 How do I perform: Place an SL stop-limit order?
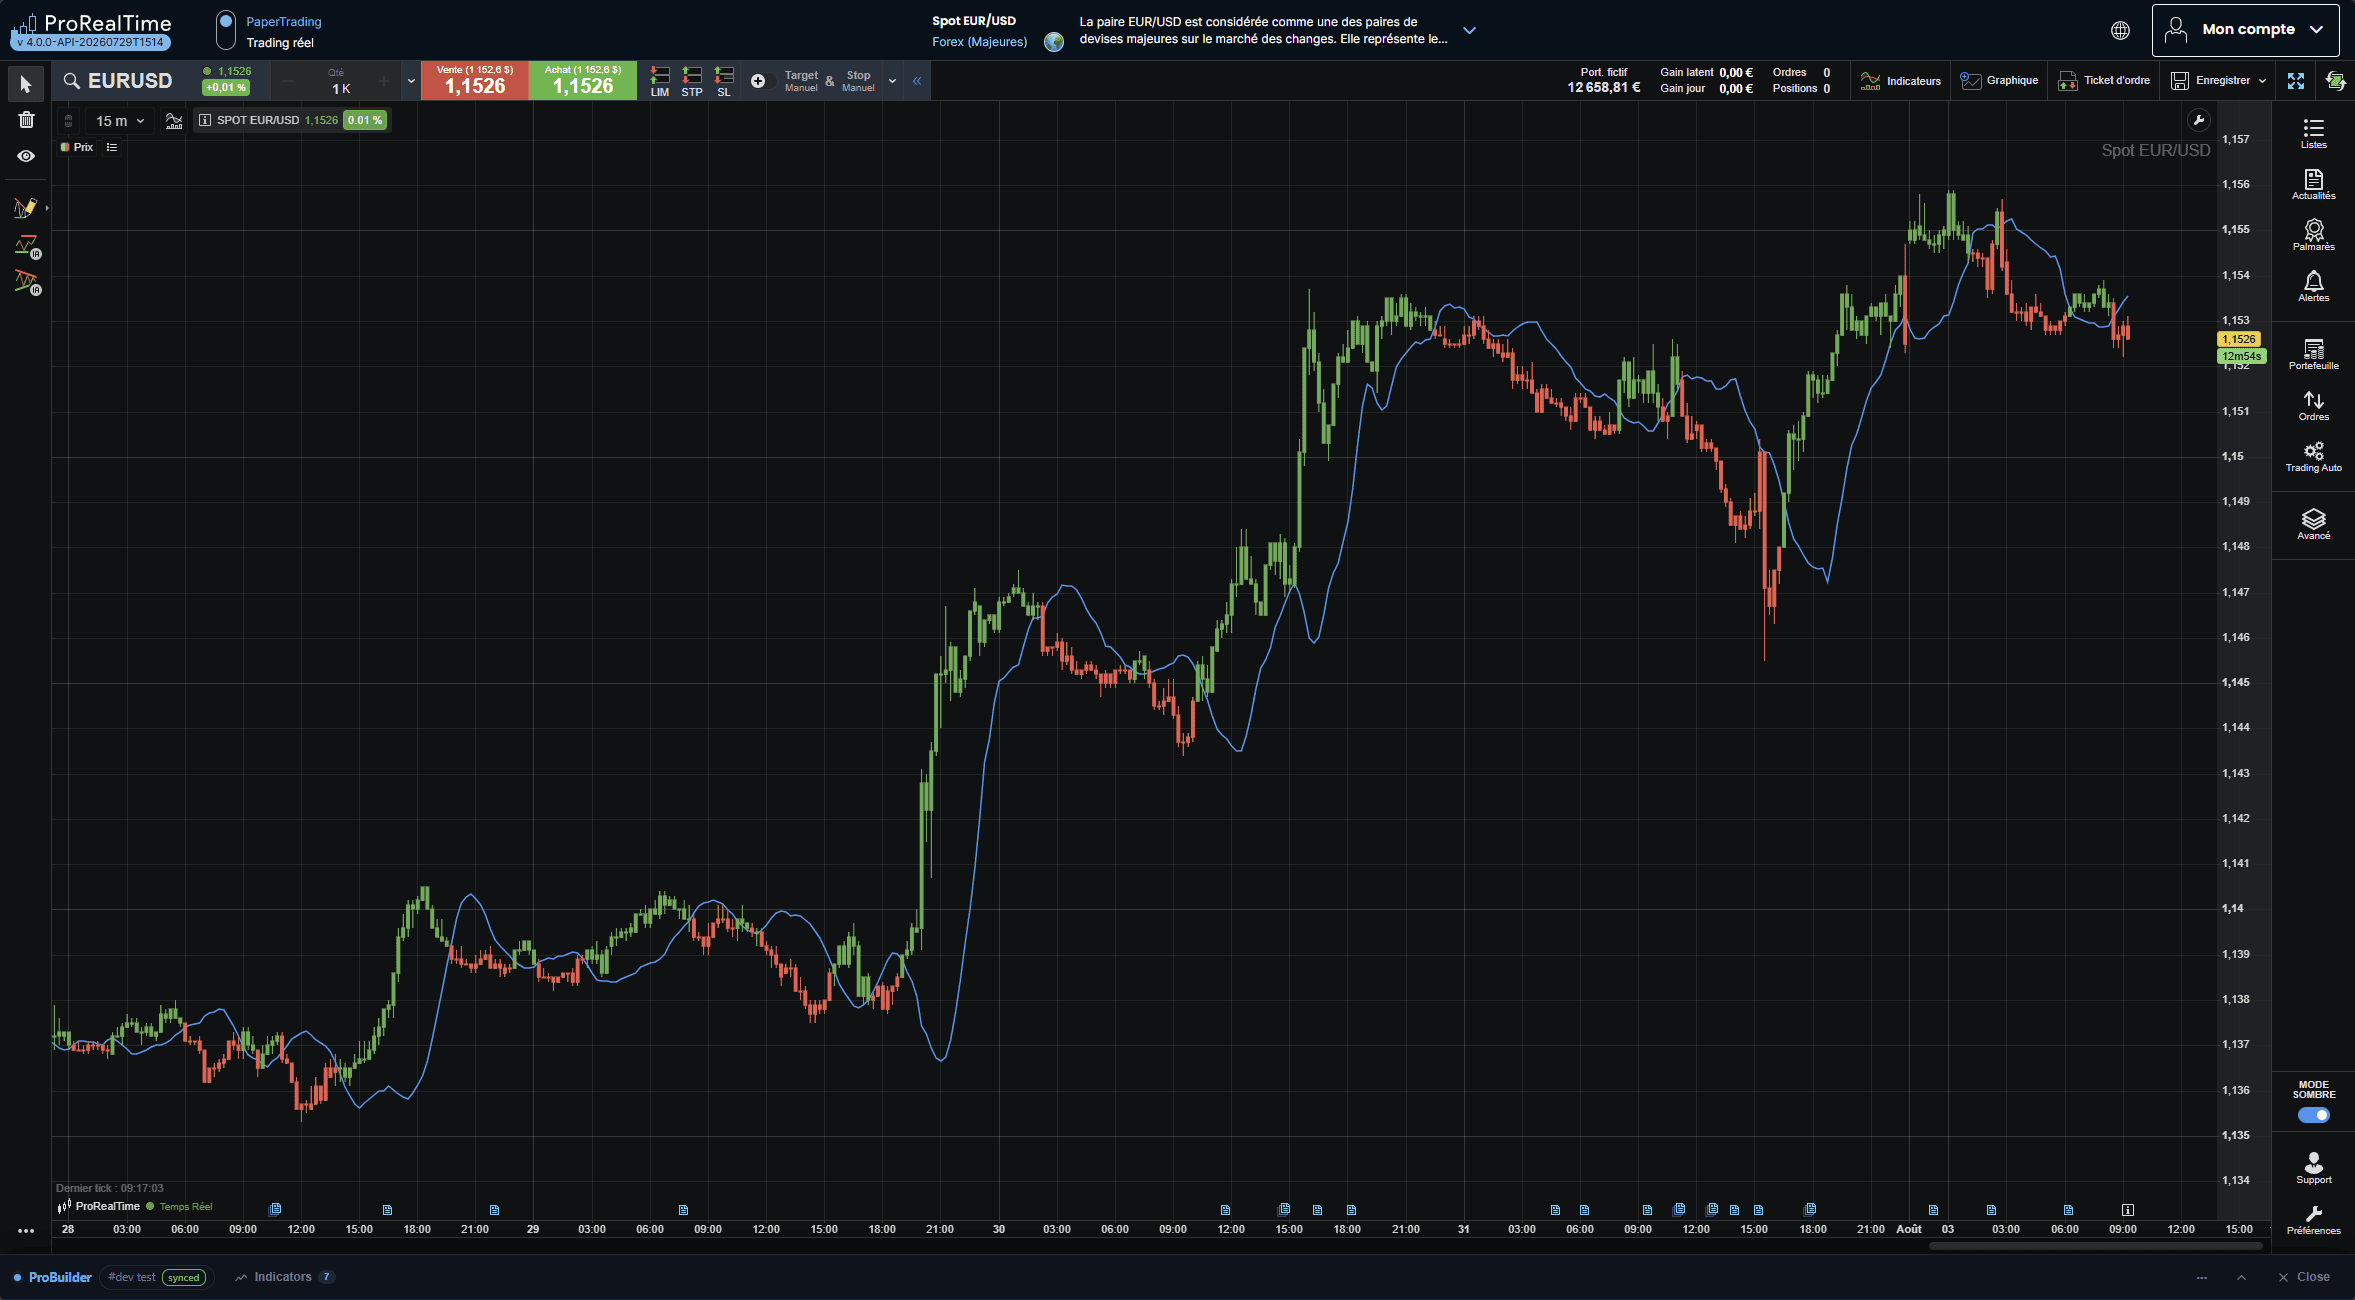(x=724, y=81)
